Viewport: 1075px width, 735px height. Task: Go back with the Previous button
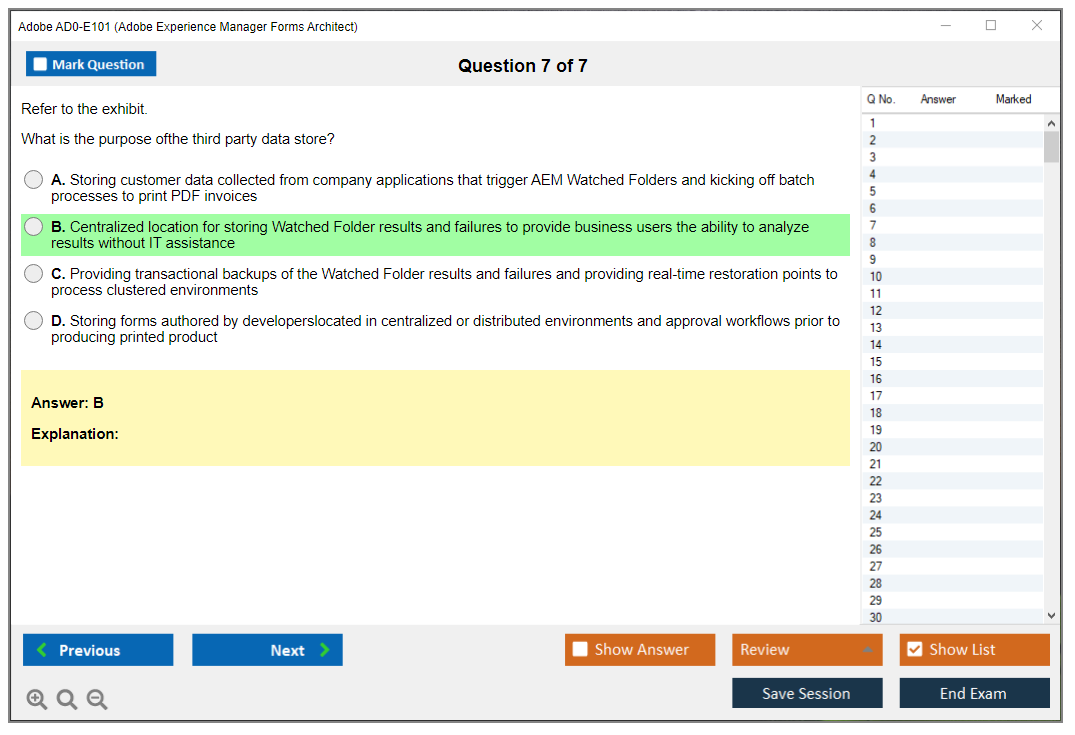pos(98,650)
